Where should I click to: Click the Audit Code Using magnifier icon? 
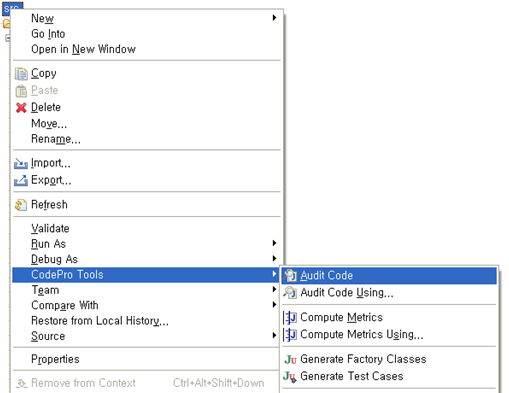click(x=290, y=293)
